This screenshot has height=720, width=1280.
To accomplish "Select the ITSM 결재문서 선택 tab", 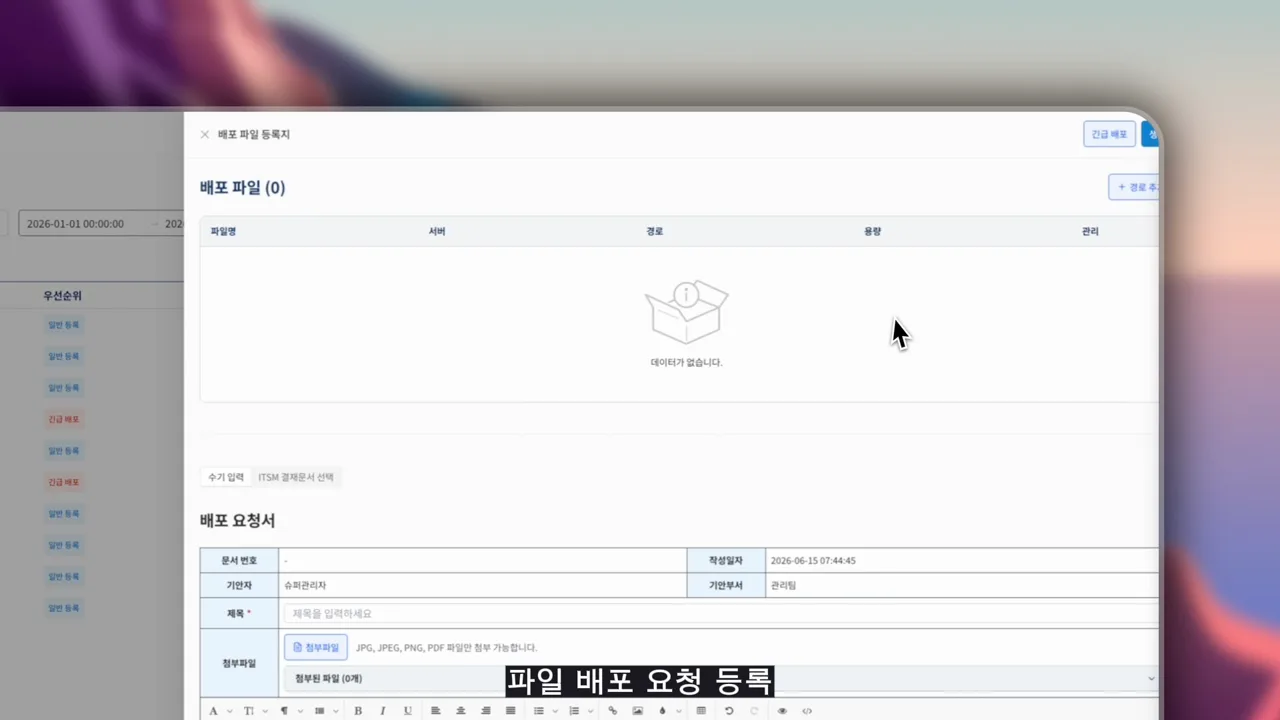I will pos(296,477).
